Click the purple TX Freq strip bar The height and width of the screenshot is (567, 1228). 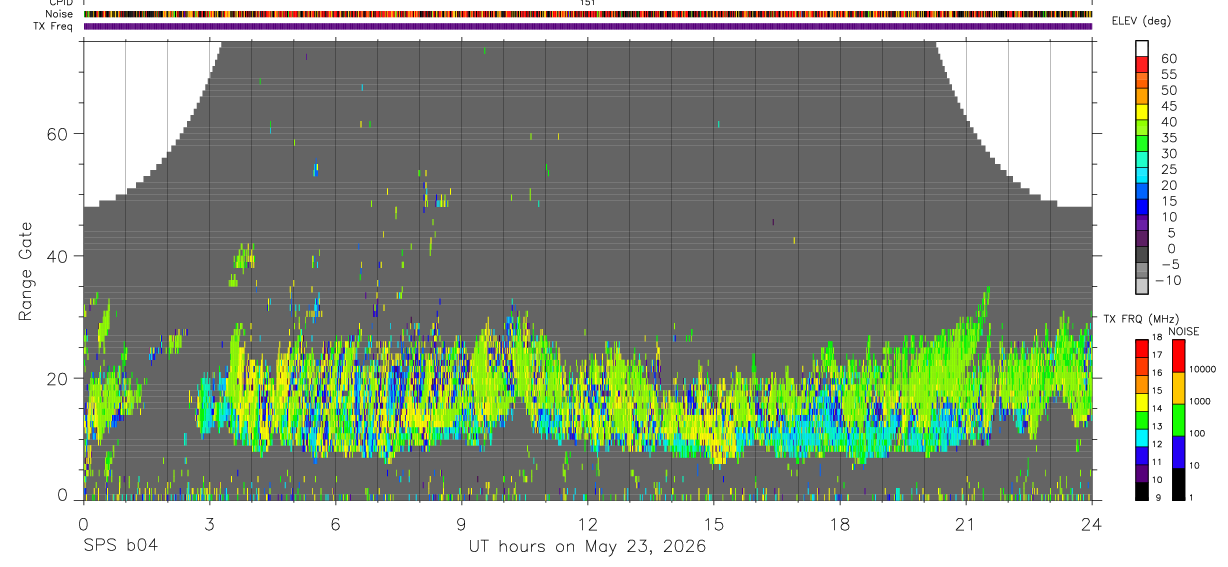click(588, 26)
